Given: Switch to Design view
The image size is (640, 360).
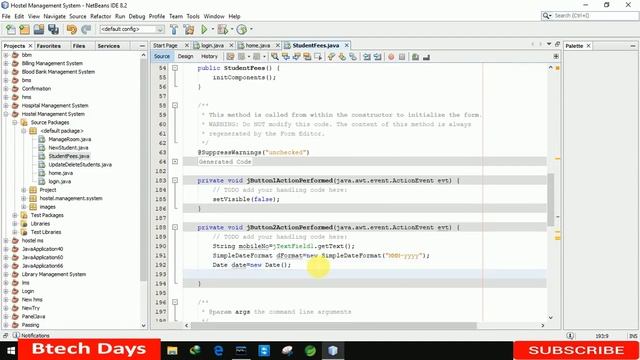Looking at the screenshot, I should 185,56.
